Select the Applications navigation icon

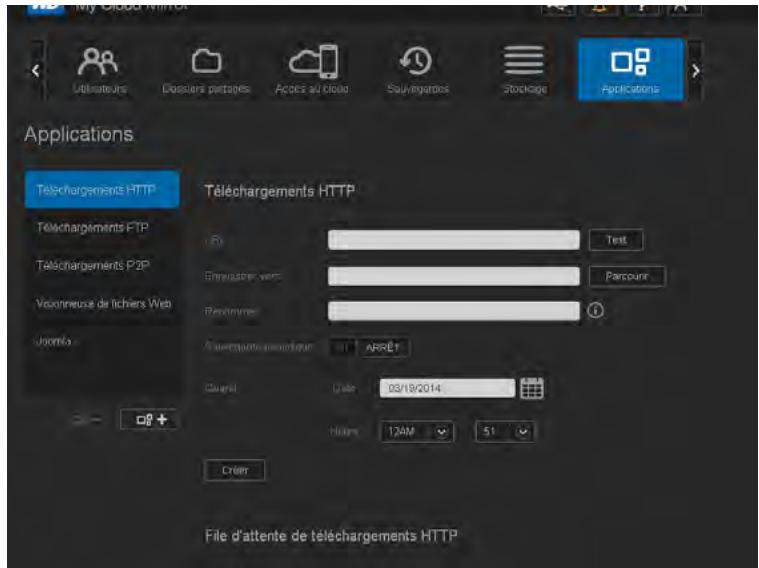631,70
